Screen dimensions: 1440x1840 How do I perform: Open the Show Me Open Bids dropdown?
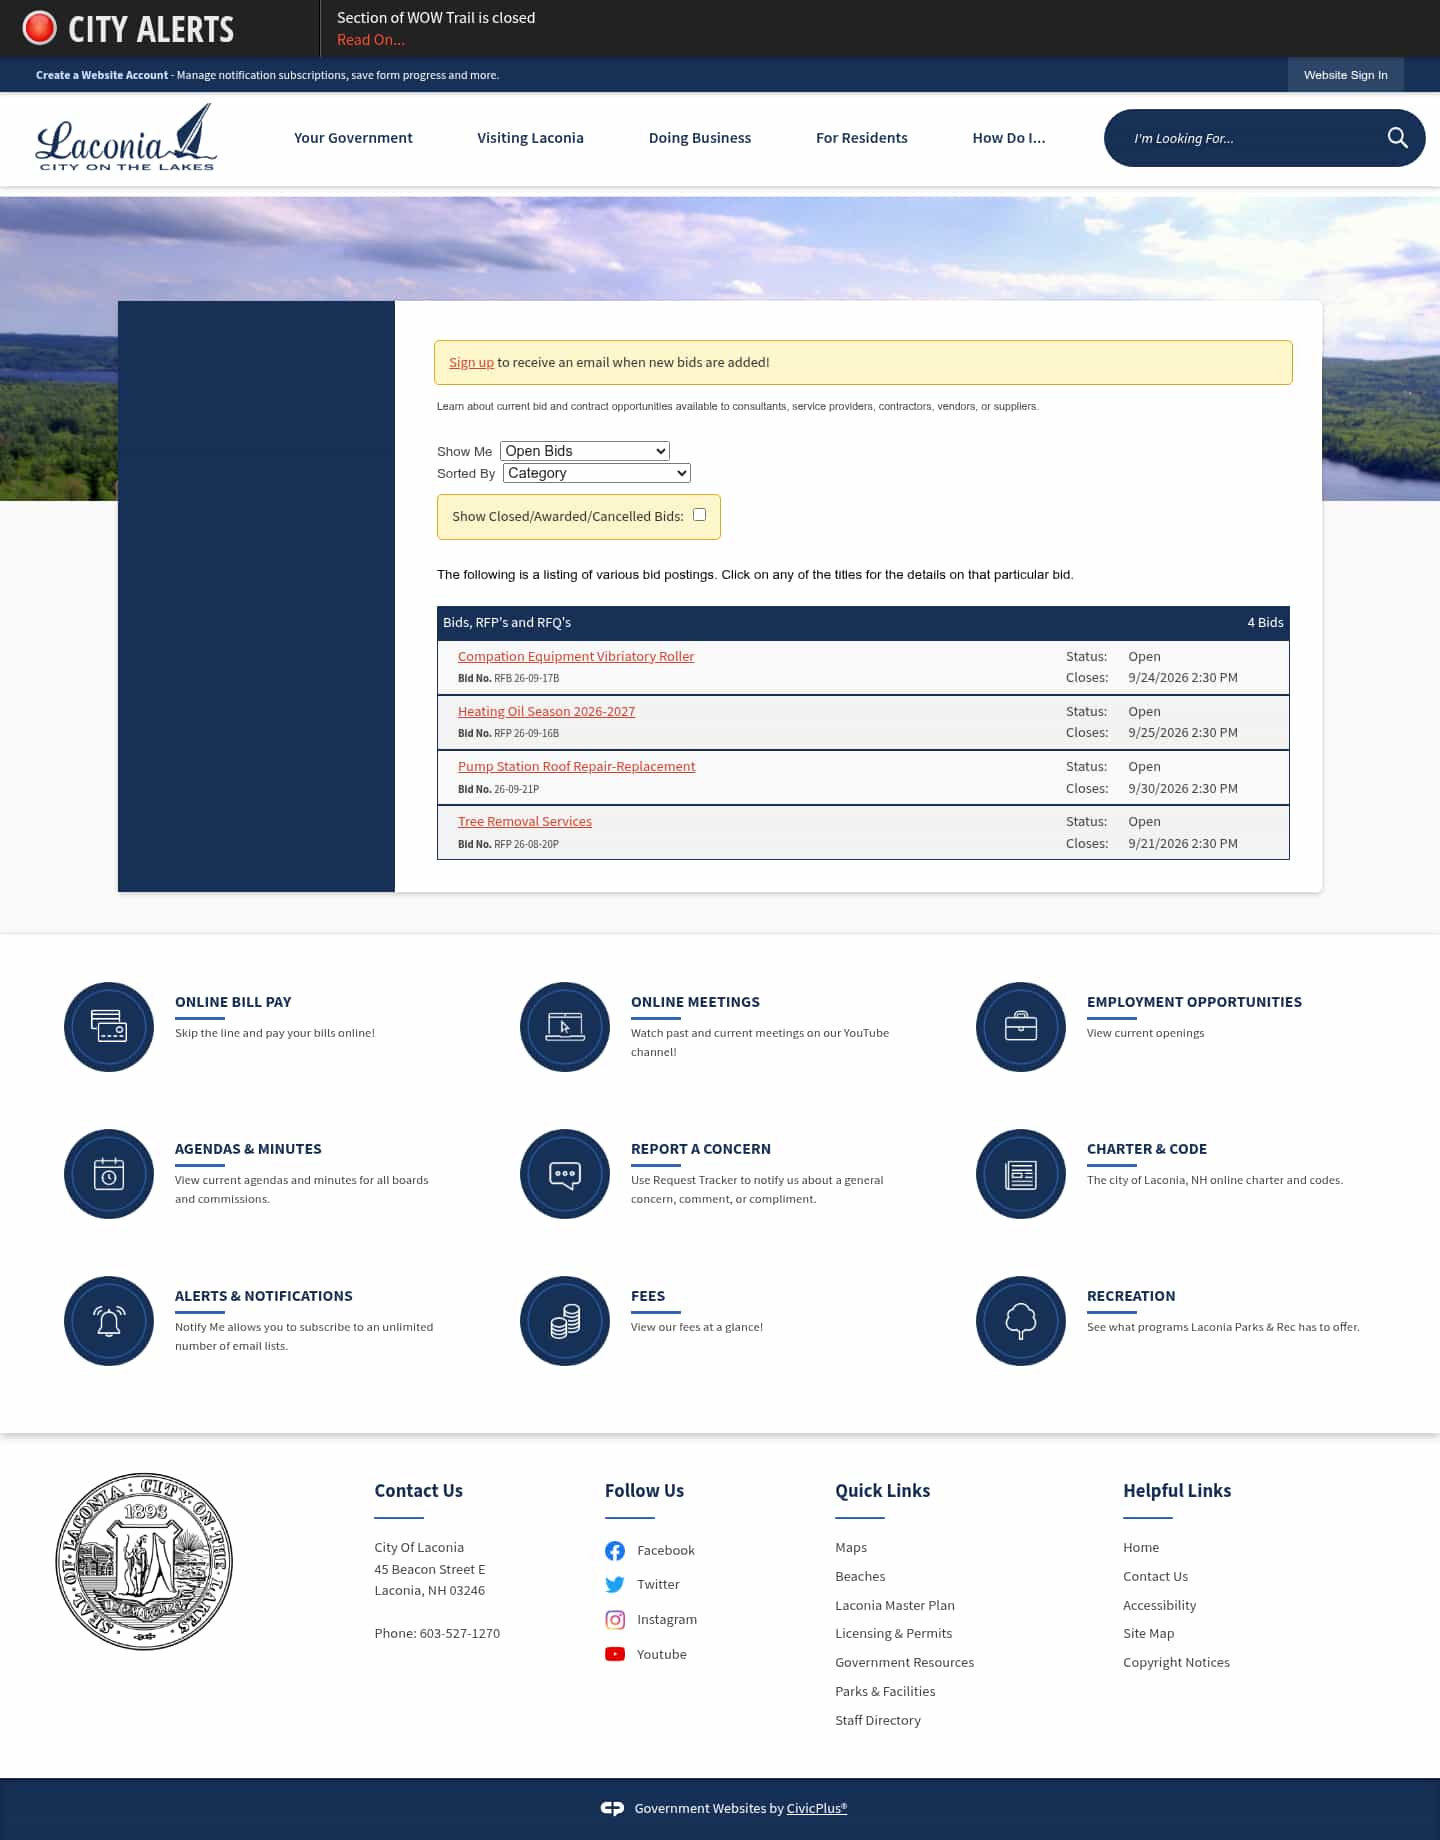pos(585,451)
